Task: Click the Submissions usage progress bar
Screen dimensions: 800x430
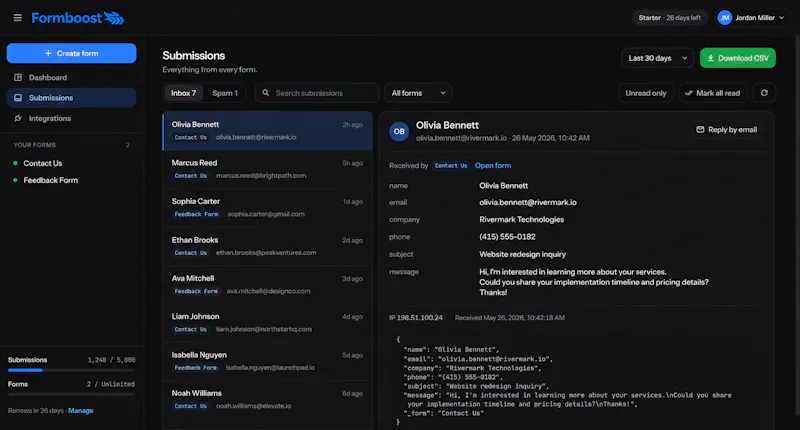Action: pos(71,370)
